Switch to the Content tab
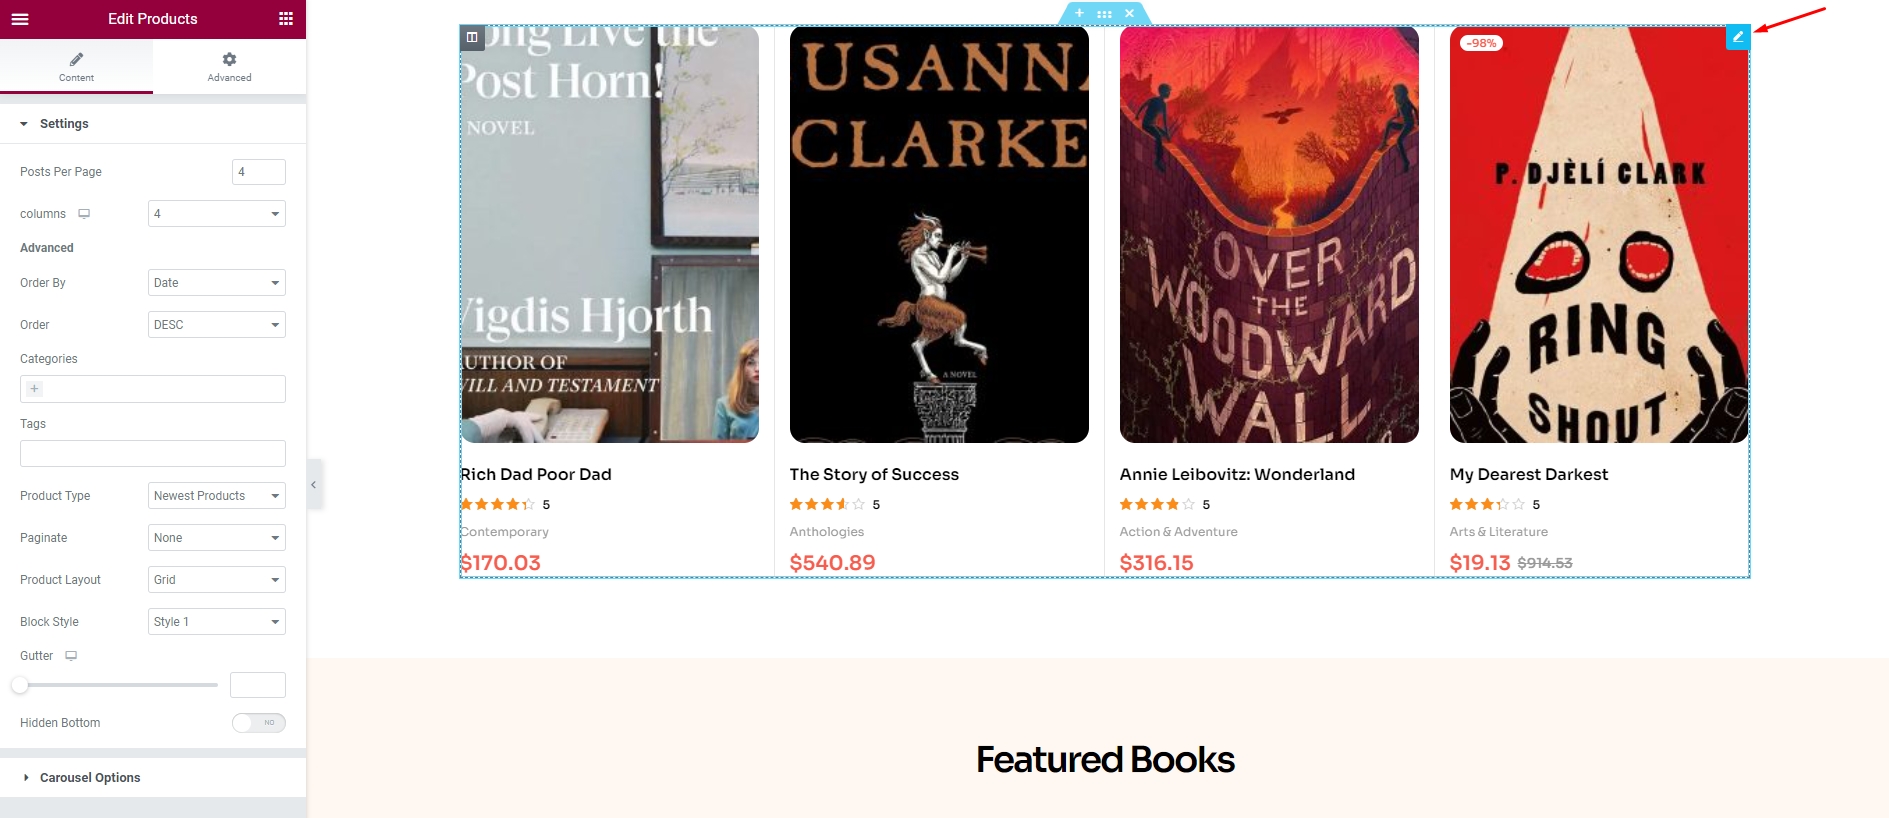 [76, 67]
